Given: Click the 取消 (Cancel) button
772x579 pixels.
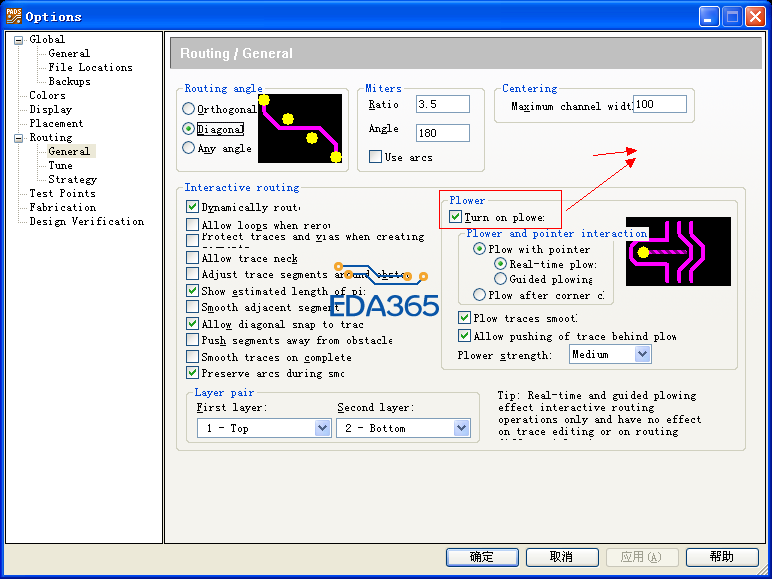Looking at the screenshot, I should point(562,557).
